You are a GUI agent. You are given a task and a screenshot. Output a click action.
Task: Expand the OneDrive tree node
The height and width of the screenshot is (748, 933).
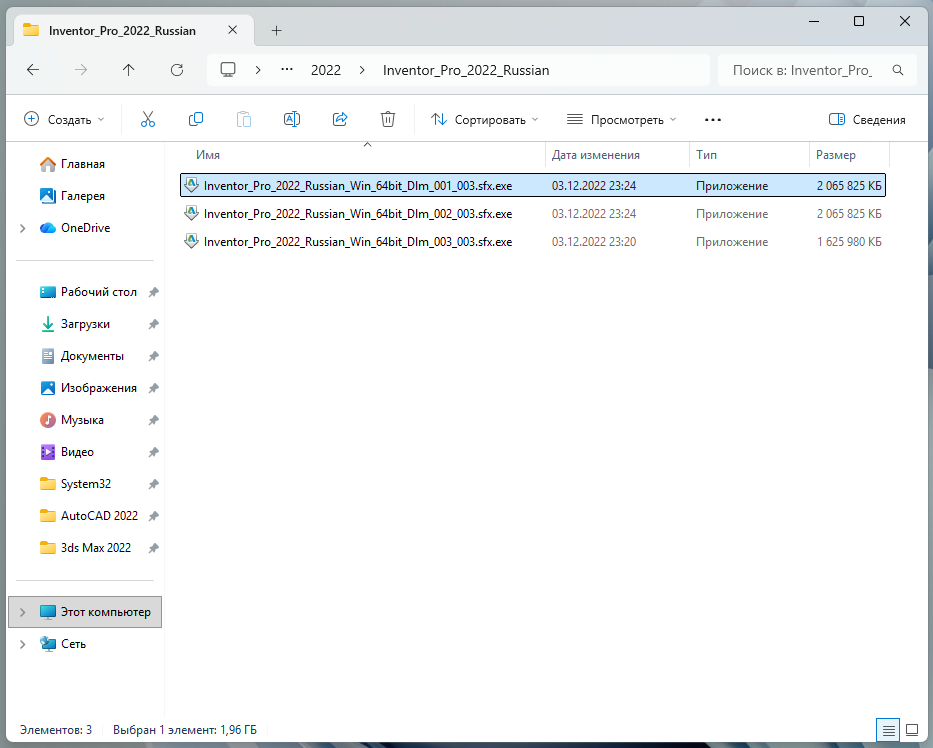pos(23,228)
